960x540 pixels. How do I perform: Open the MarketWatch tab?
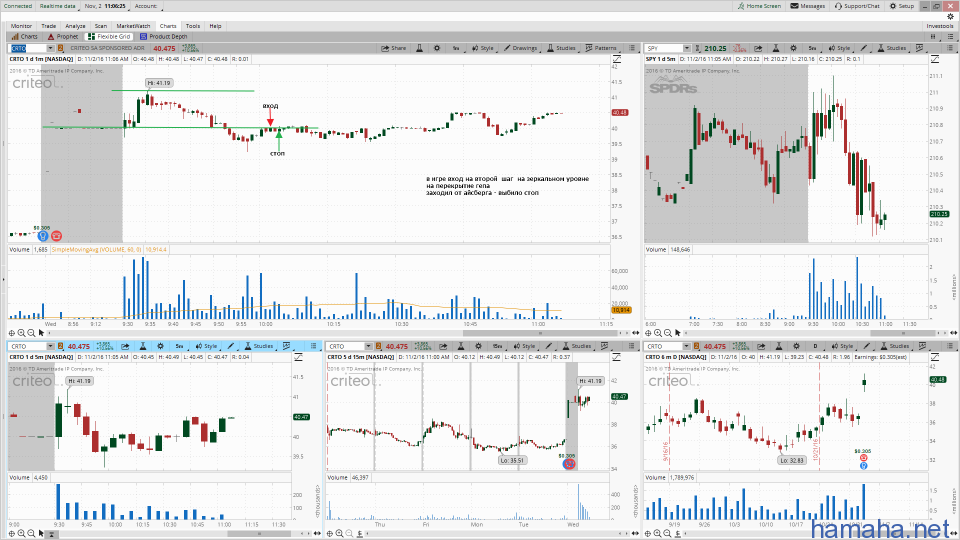133,26
